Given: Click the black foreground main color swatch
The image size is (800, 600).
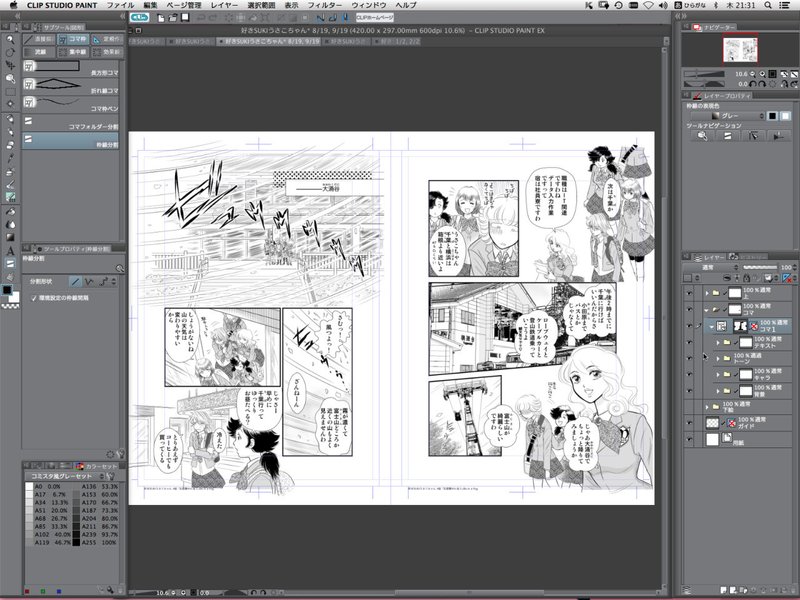Looking at the screenshot, I should 7,290.
